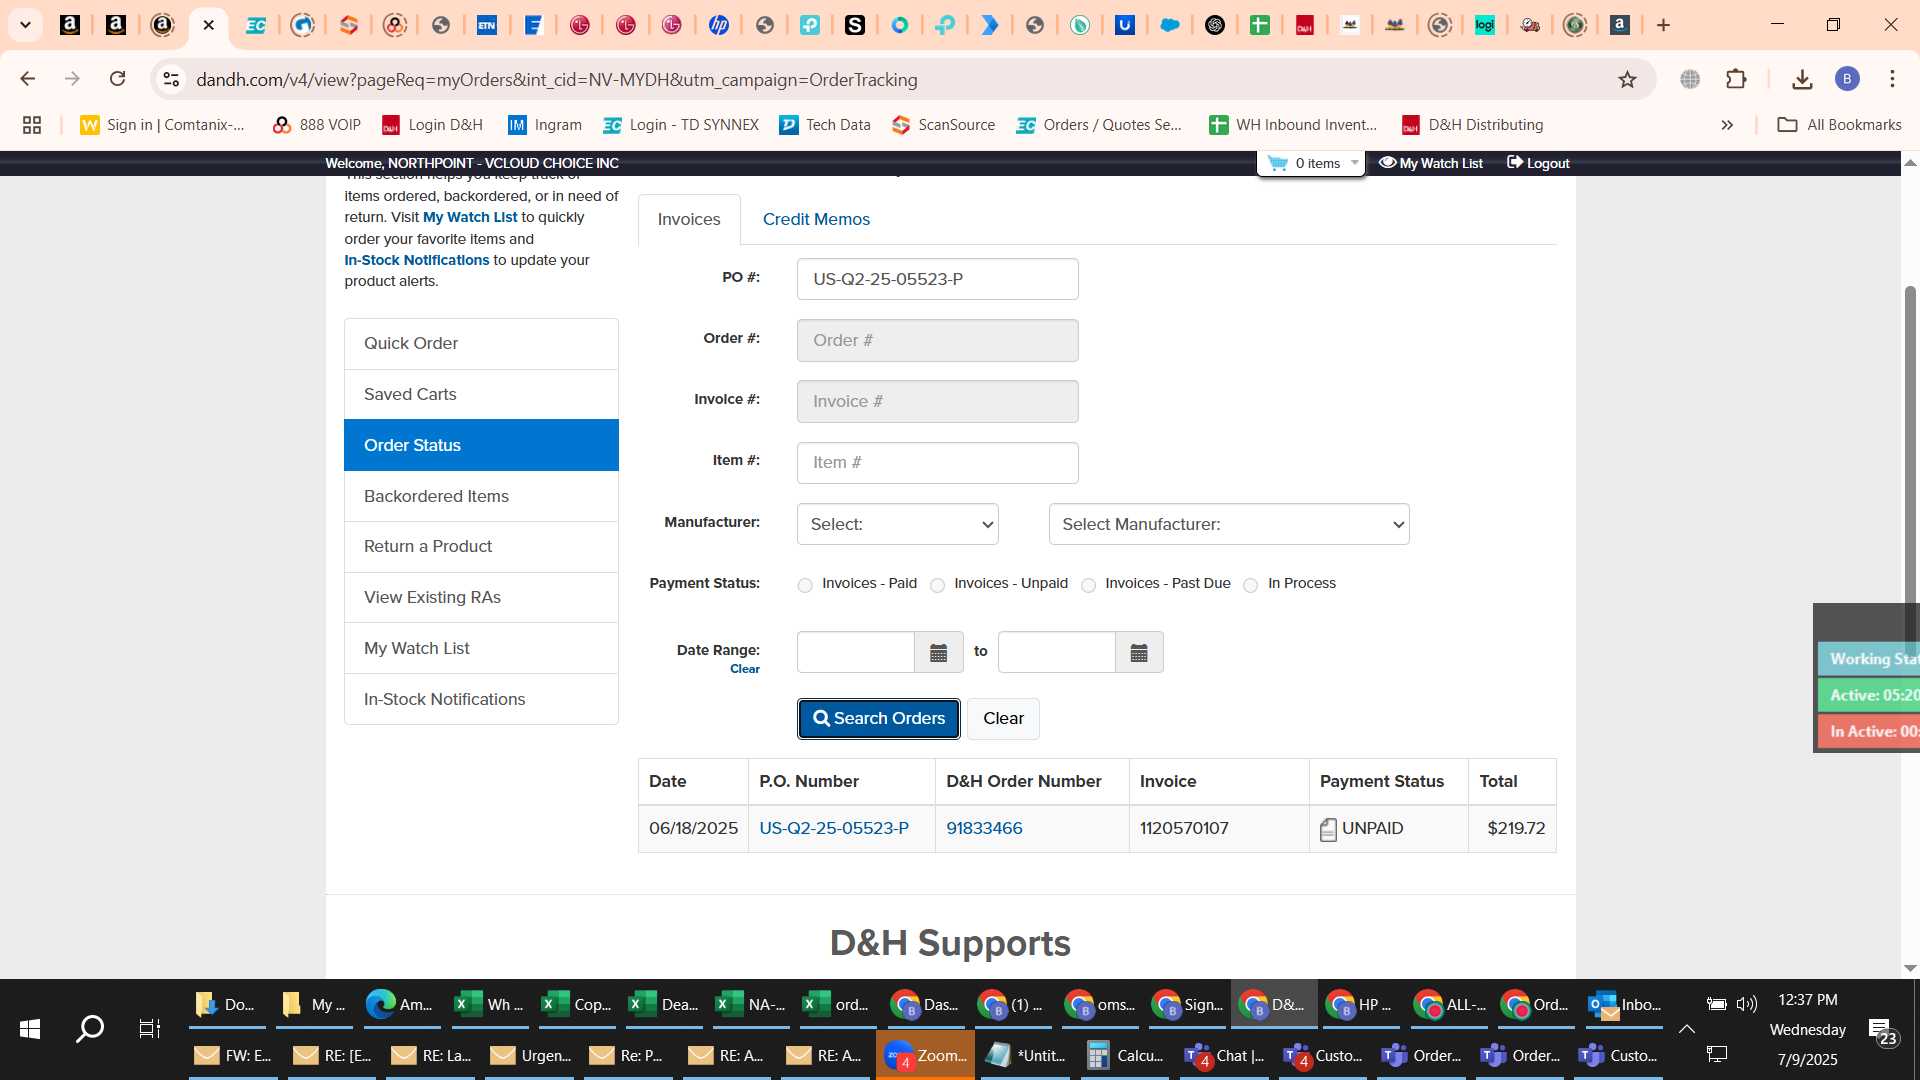The width and height of the screenshot is (1920, 1080).
Task: Open Chrome extensions puzzle icon
Action: (x=1737, y=79)
